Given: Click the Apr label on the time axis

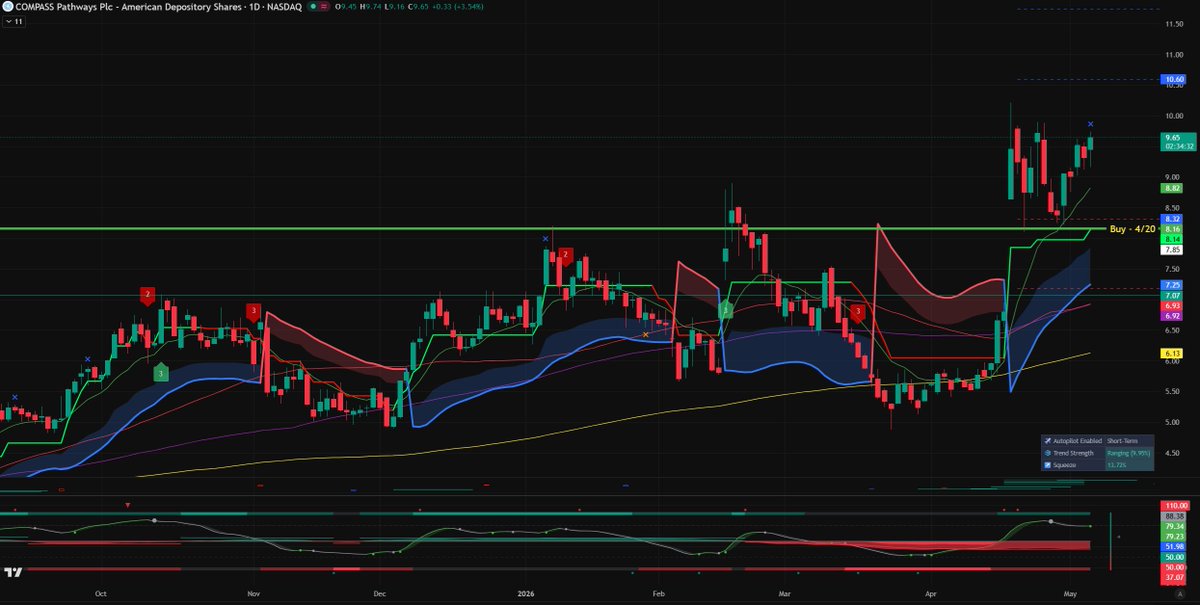Looking at the screenshot, I should (x=932, y=594).
